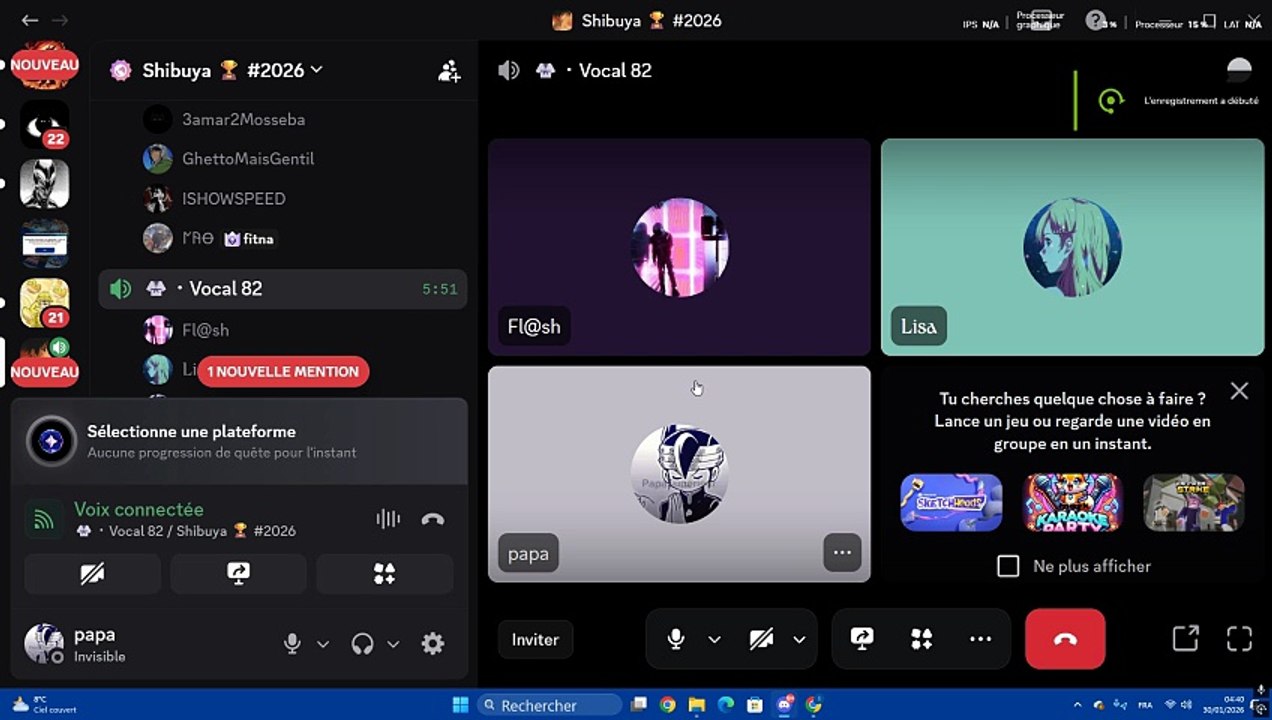
Task: Pop out the call window
Action: click(1185, 639)
